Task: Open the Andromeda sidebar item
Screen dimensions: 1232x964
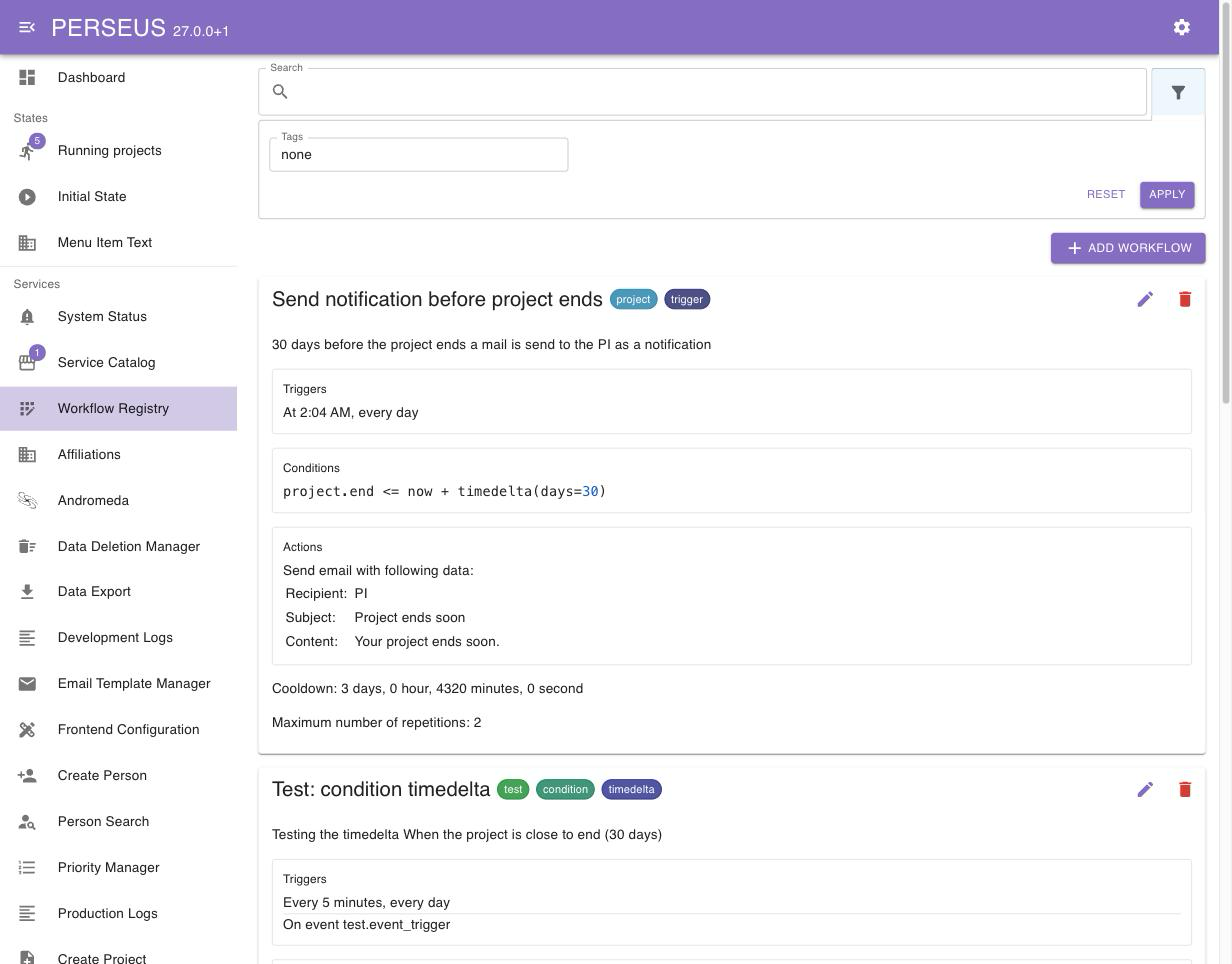Action: [x=118, y=501]
